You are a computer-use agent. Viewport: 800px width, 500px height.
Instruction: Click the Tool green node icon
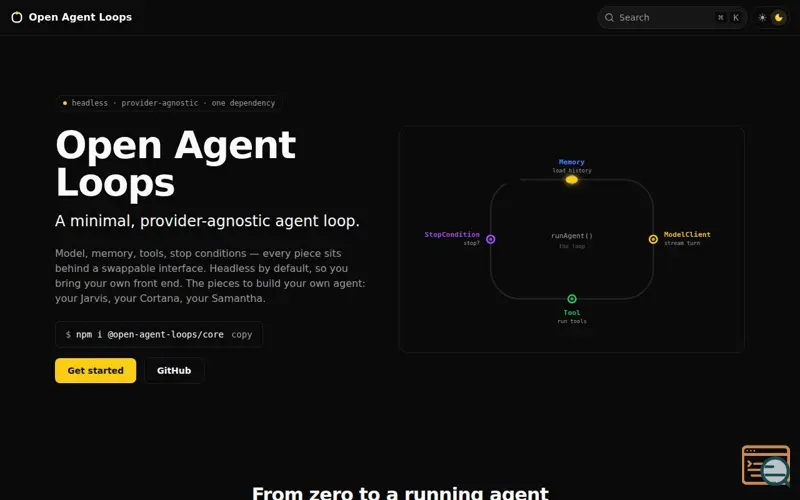572,299
